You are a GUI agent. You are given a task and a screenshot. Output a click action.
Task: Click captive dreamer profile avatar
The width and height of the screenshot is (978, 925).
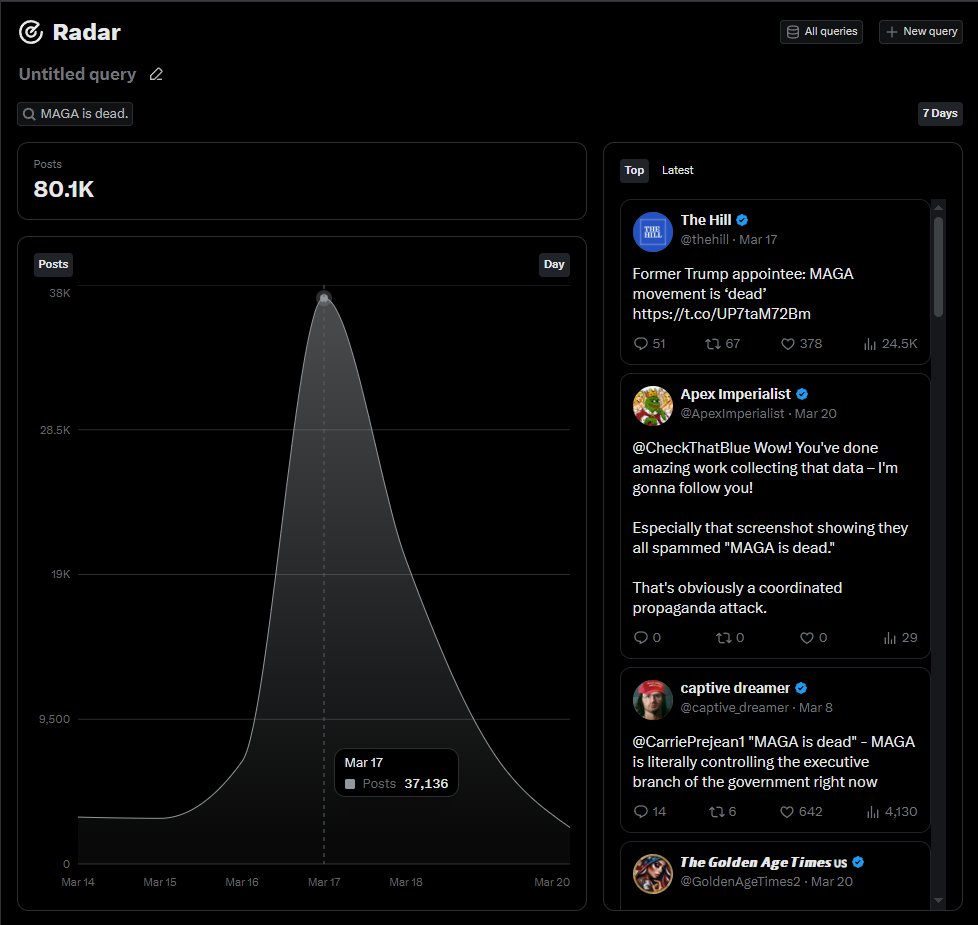(652, 700)
